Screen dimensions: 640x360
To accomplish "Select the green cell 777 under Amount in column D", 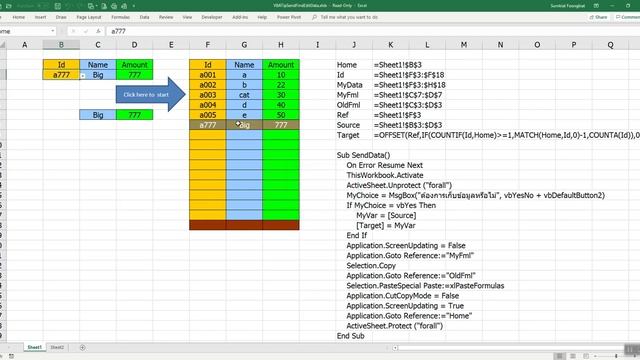I will [134, 75].
